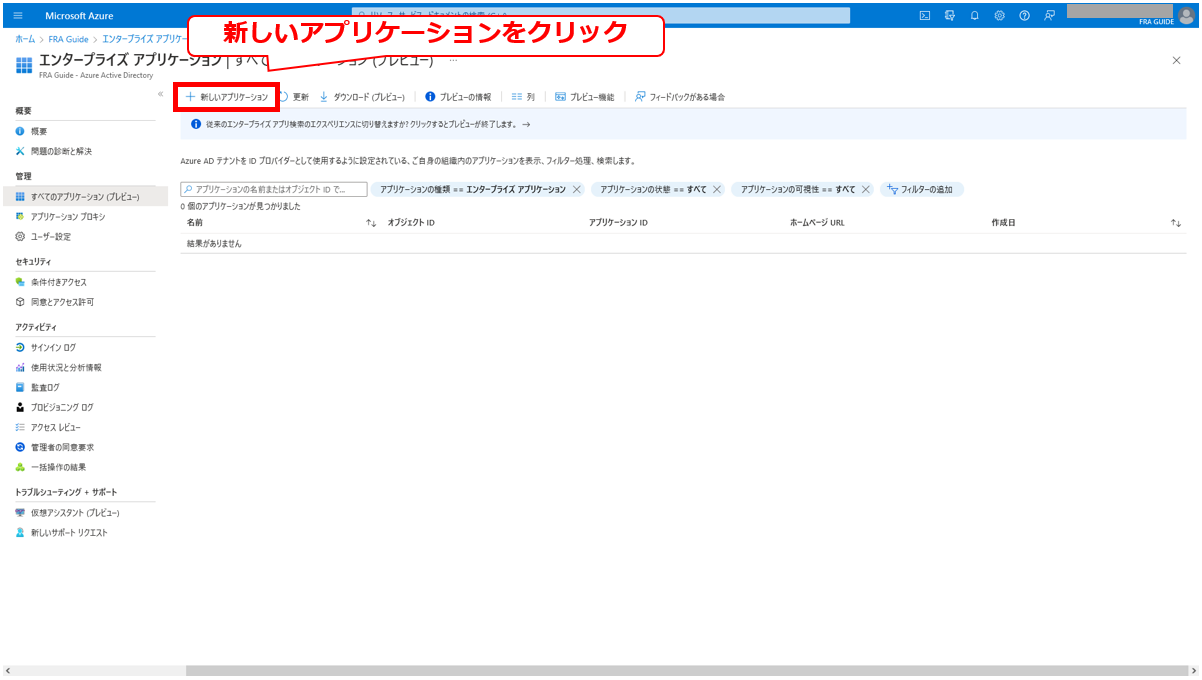Remove the アプリケーションの可視性 filter chip
The height and width of the screenshot is (680, 1202).
pyautogui.click(x=866, y=189)
